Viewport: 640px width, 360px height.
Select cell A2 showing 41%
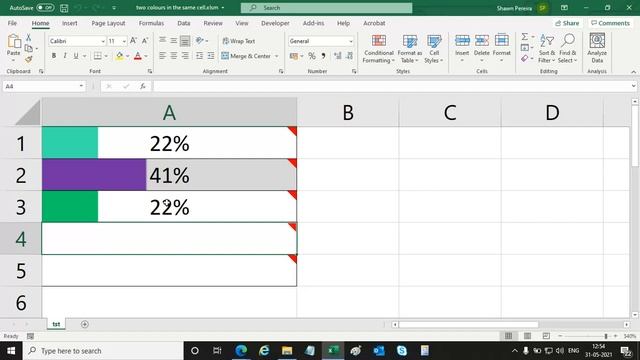point(169,175)
